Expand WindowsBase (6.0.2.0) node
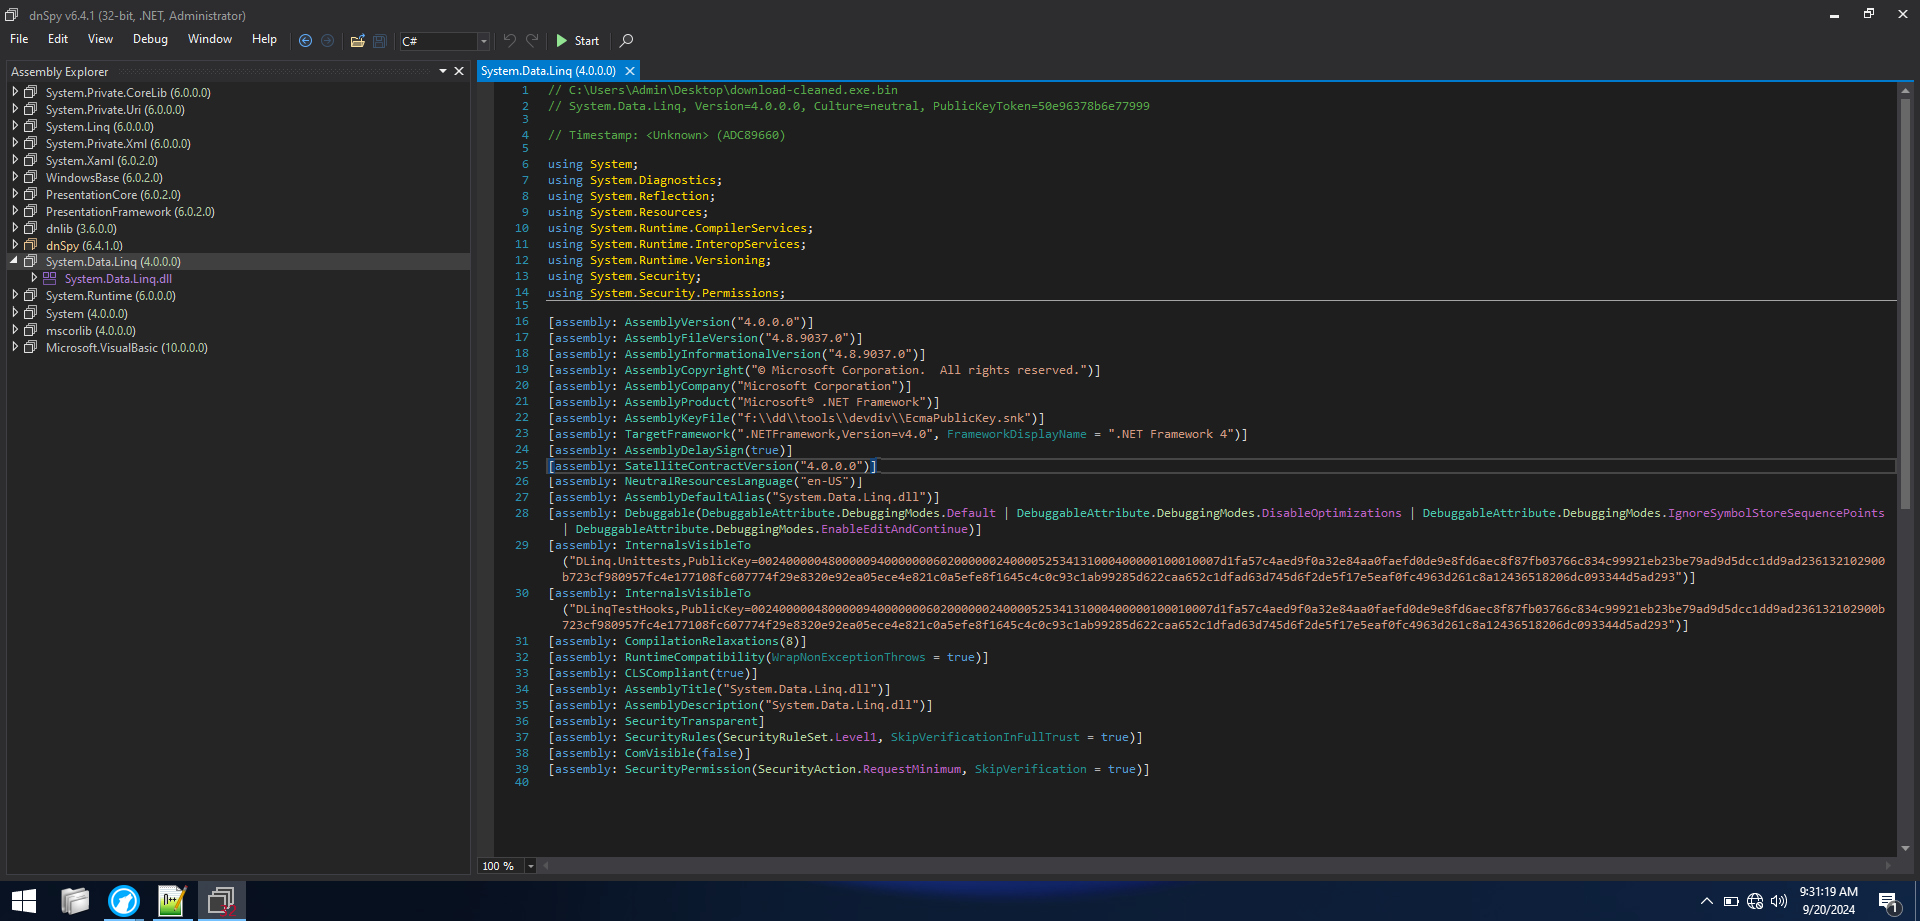This screenshot has width=1920, height=921. point(15,177)
